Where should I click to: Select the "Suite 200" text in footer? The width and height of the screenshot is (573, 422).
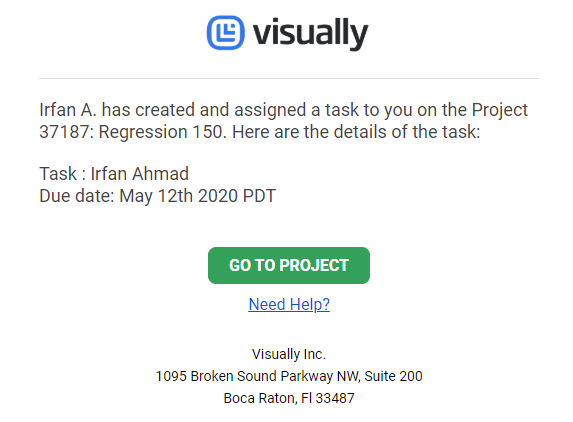(x=393, y=376)
